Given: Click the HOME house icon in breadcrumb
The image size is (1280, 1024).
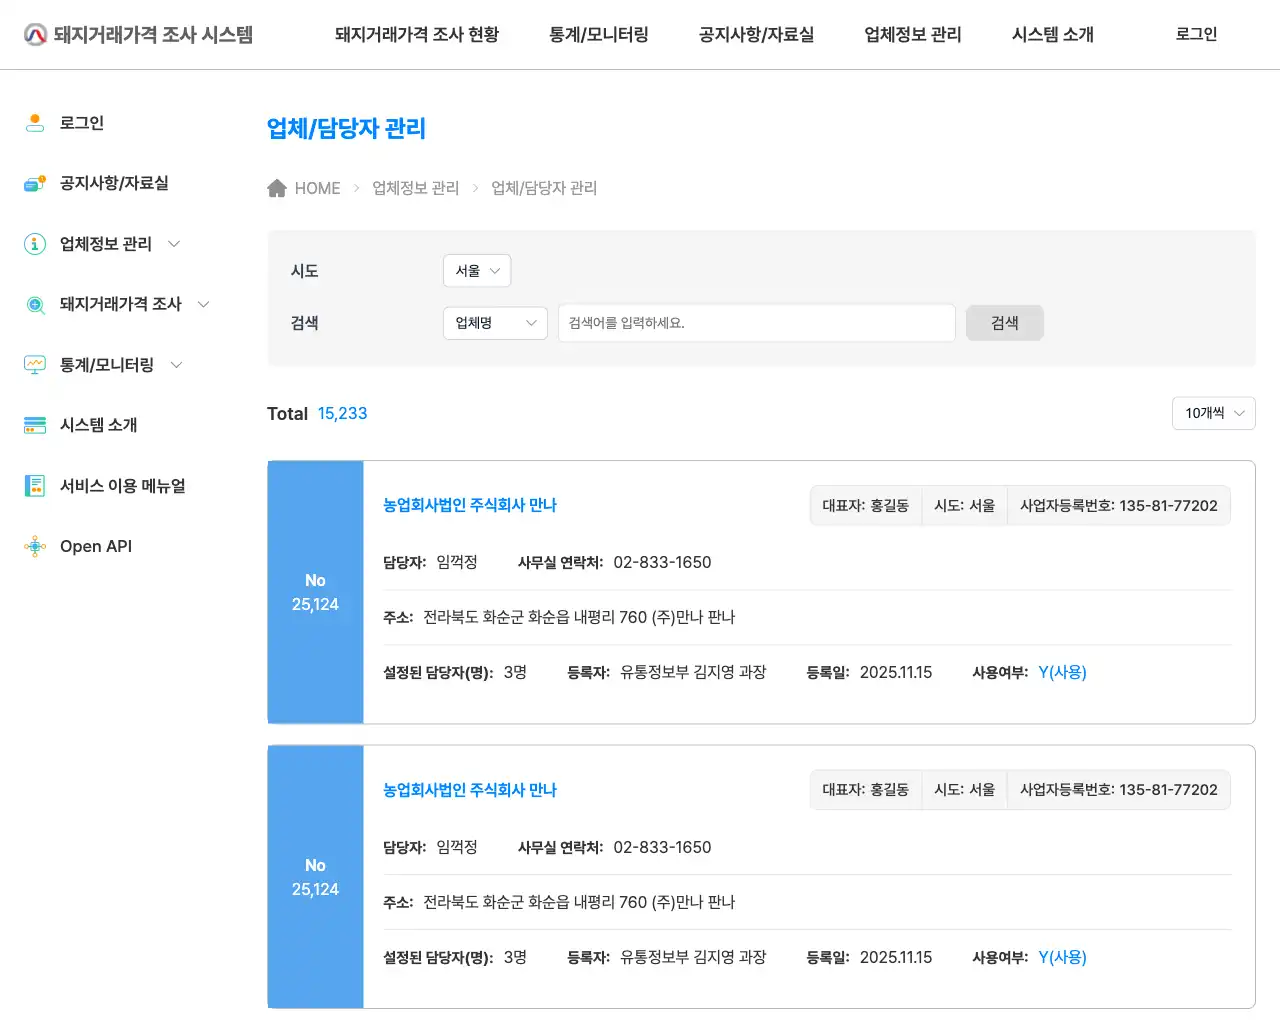Looking at the screenshot, I should click(x=277, y=187).
